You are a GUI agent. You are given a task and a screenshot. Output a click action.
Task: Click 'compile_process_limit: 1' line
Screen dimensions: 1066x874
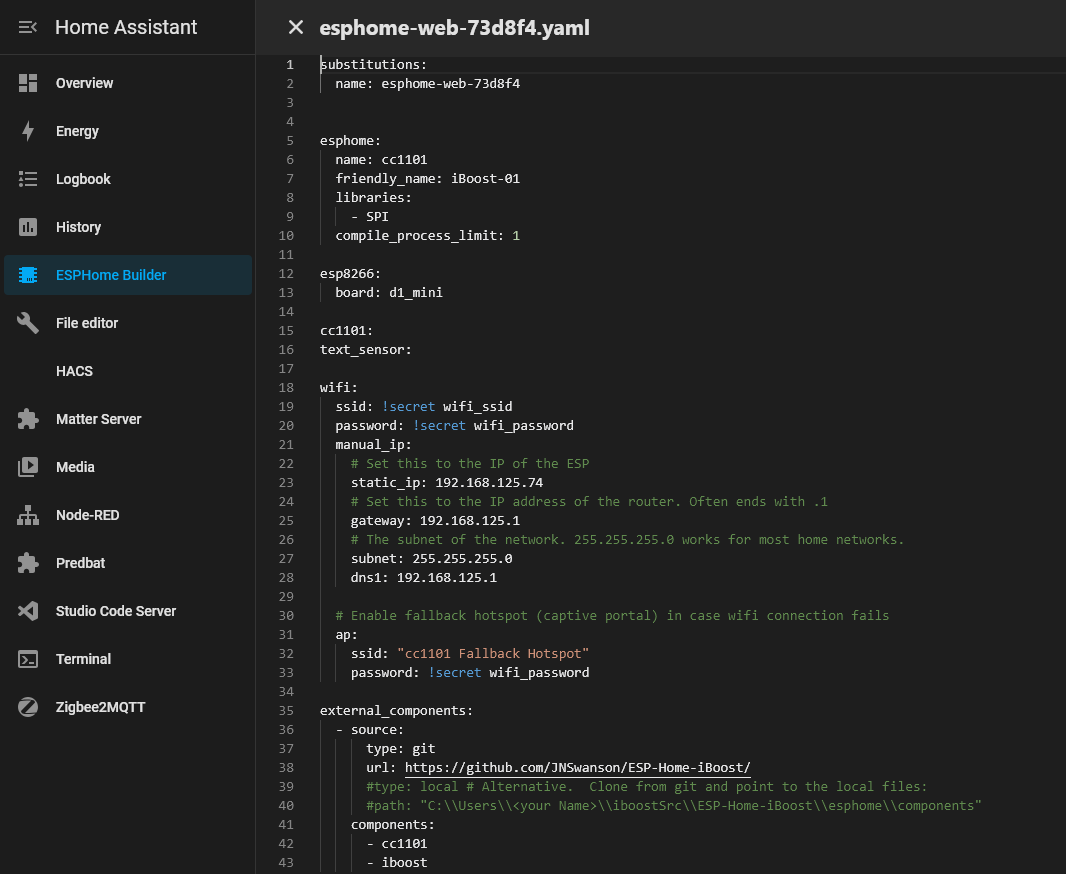pos(428,236)
